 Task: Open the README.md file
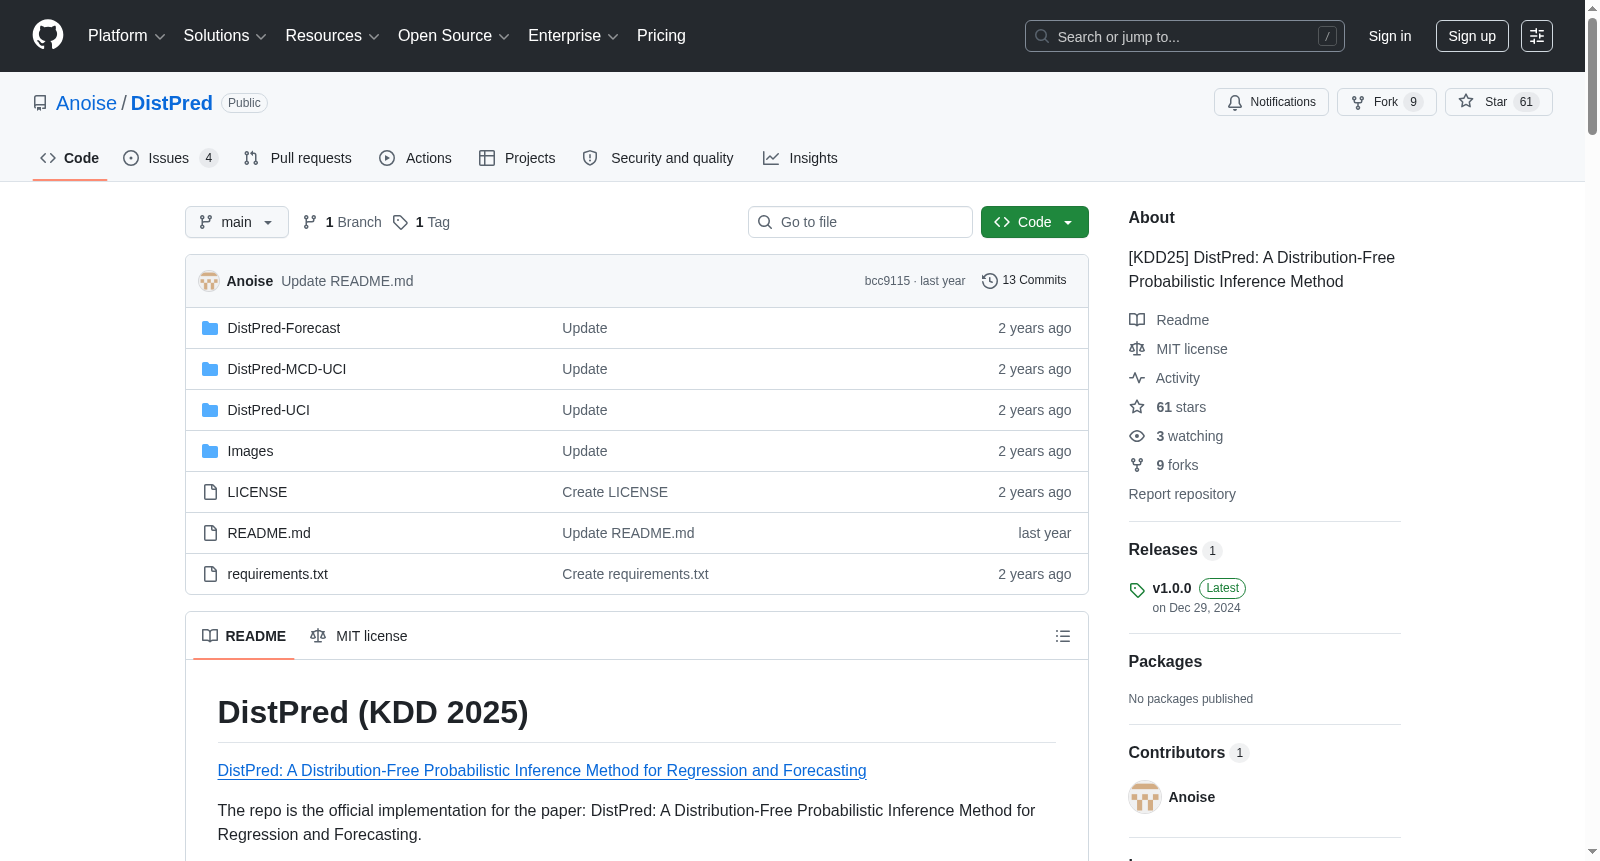pos(269,533)
